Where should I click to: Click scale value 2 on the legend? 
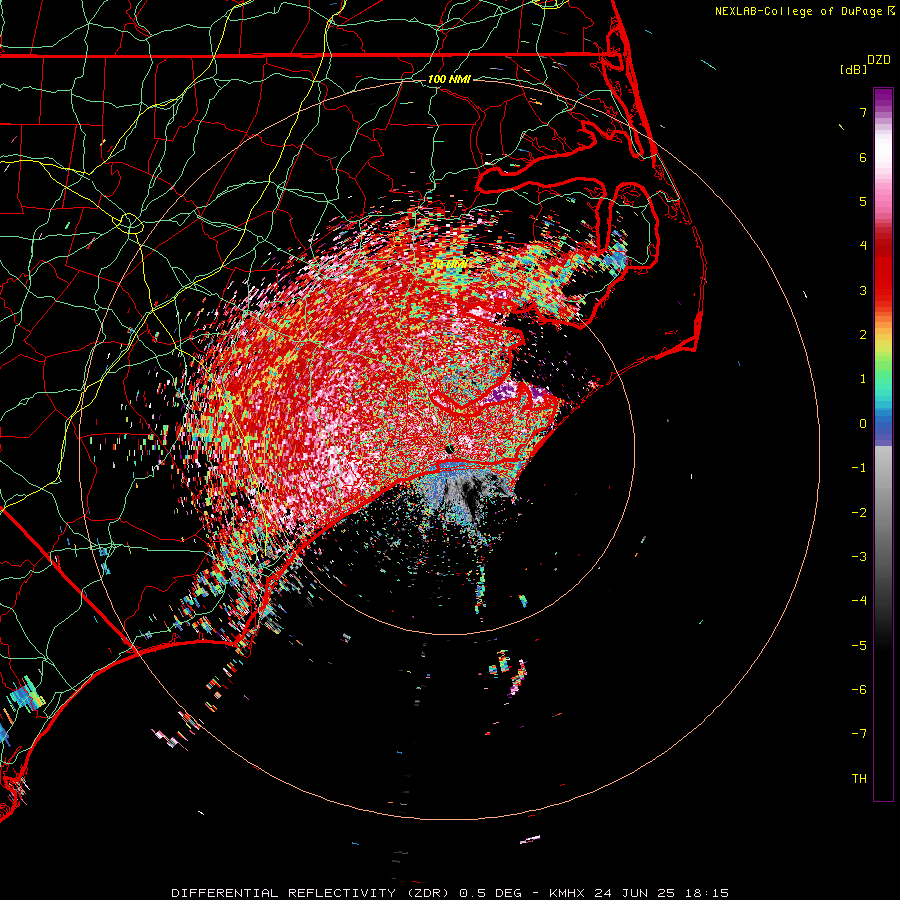pyautogui.click(x=863, y=335)
